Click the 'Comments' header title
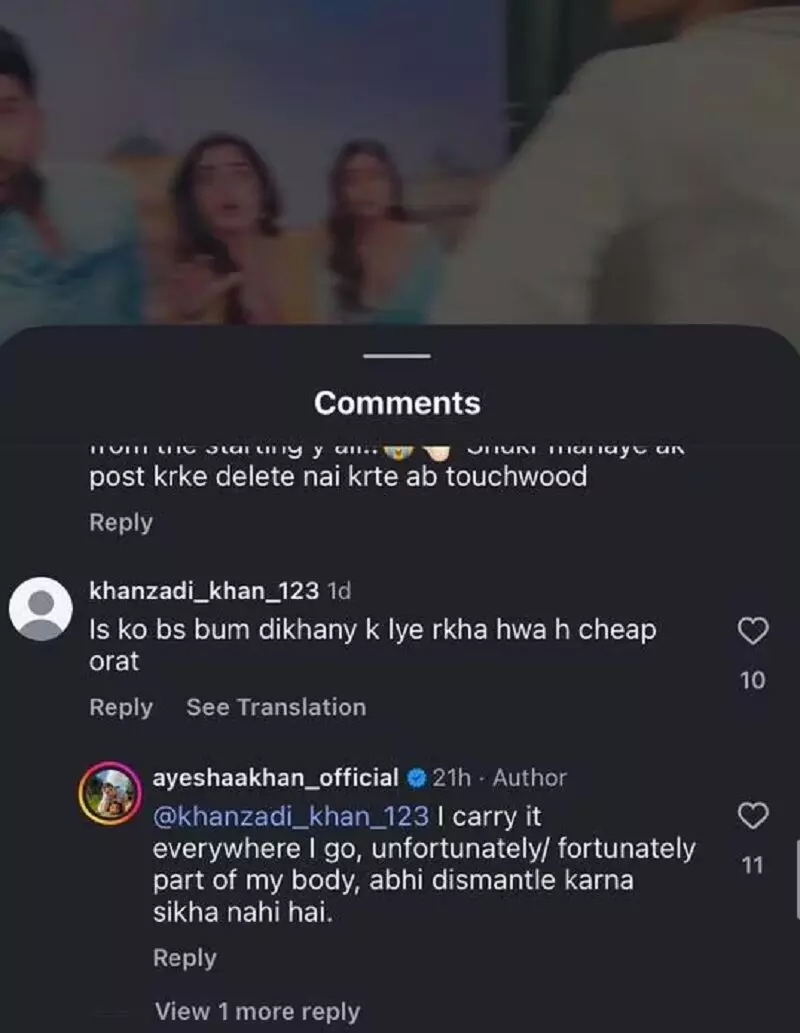The height and width of the screenshot is (1033, 800). (x=397, y=403)
